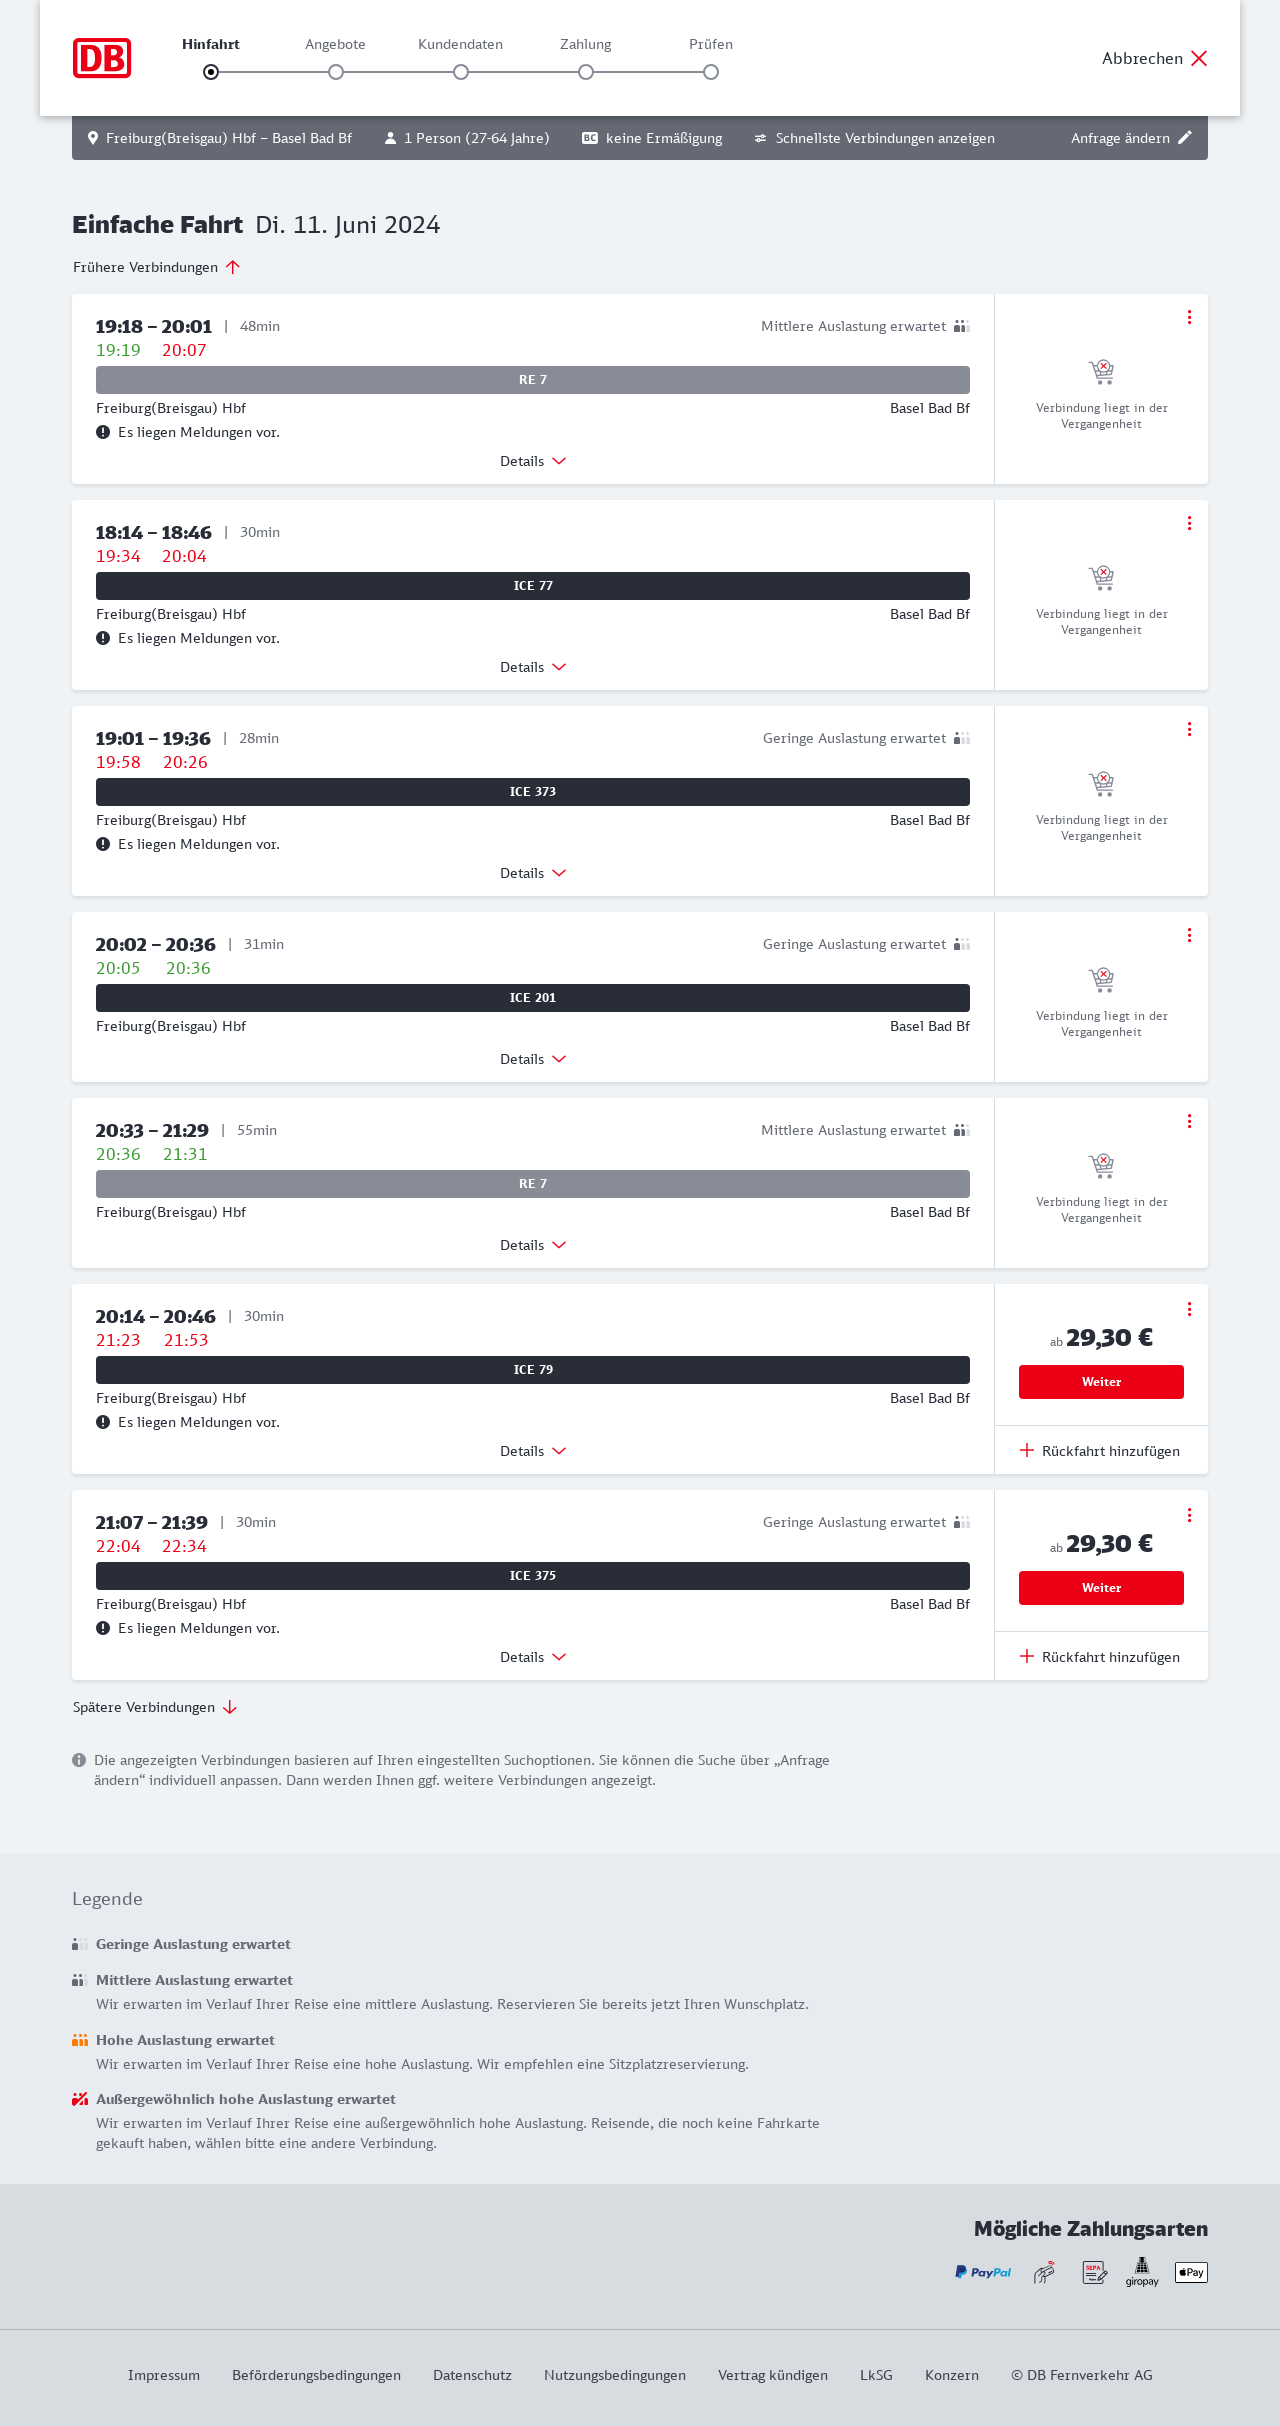This screenshot has height=2426, width=1280.
Task: Click the Zahlung step circle
Action: point(586,72)
